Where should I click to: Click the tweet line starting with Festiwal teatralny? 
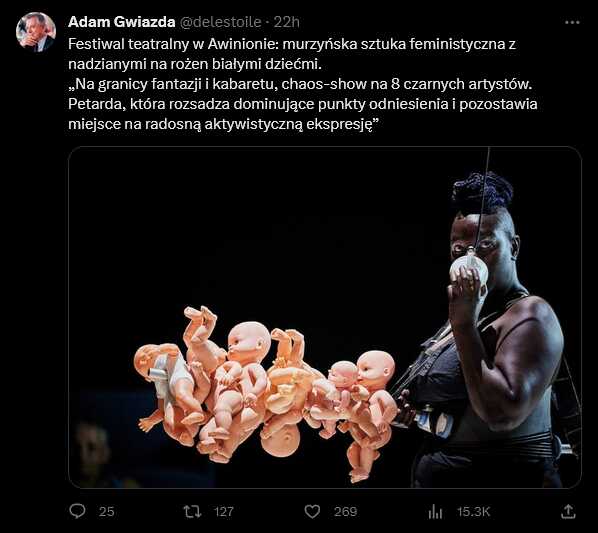pyautogui.click(x=292, y=44)
